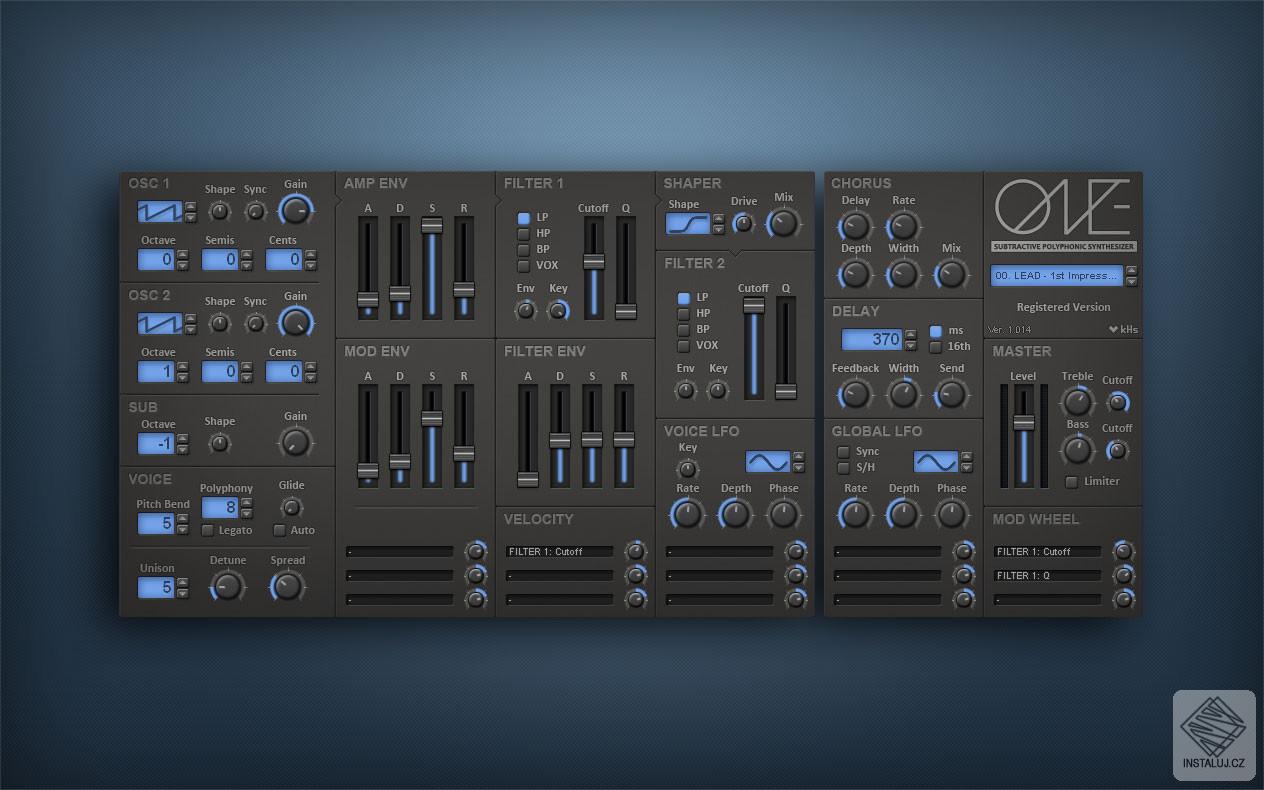Click the Master Level slider
The height and width of the screenshot is (790, 1264).
point(1024,437)
